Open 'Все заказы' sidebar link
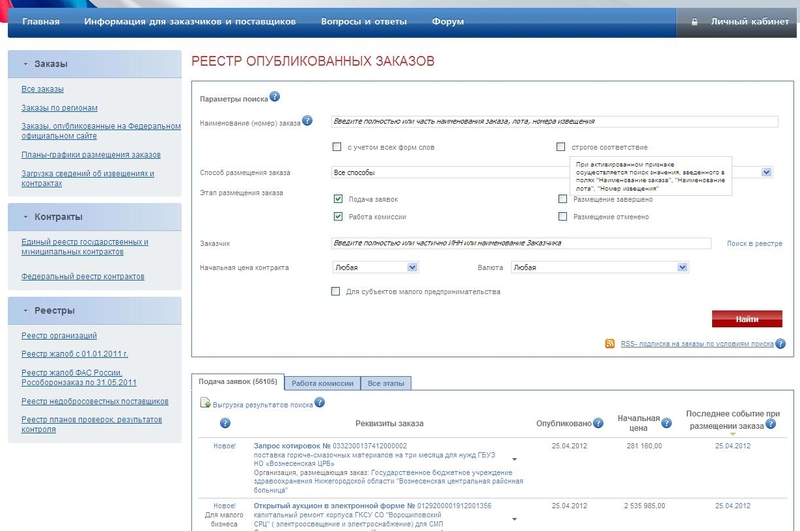 tap(42, 89)
